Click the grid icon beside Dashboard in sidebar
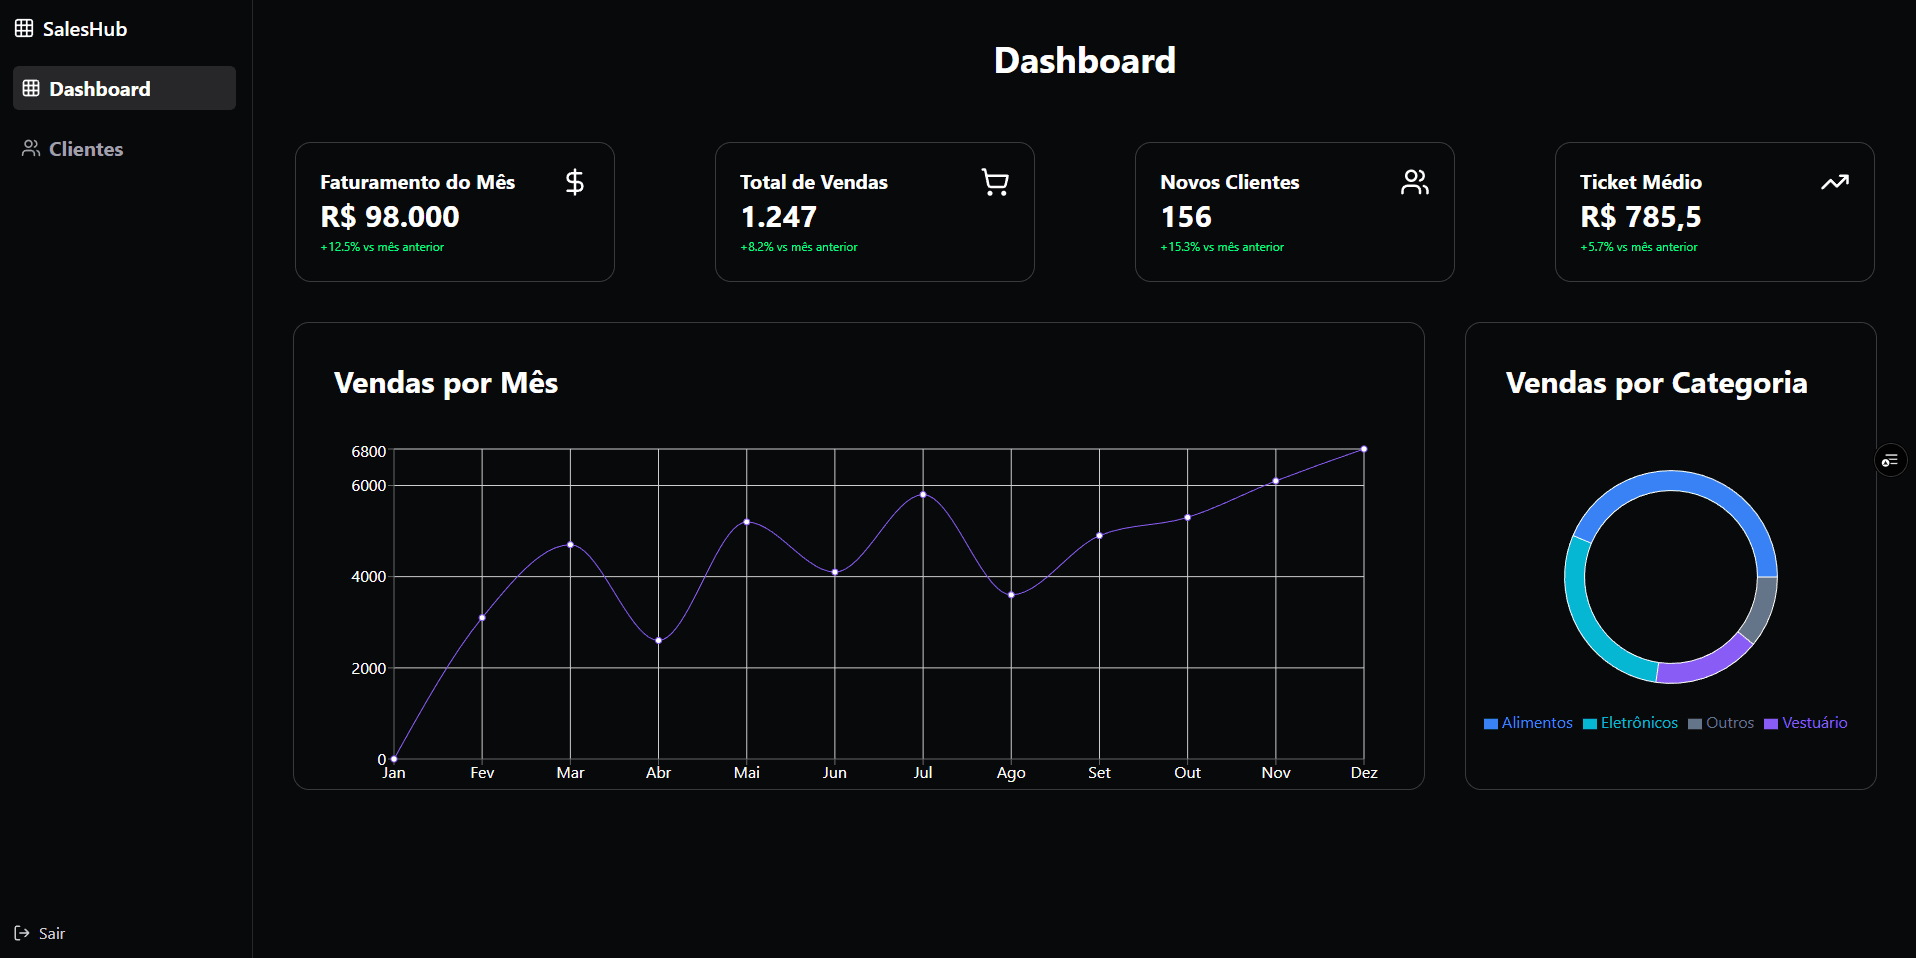The height and width of the screenshot is (958, 1916). coord(30,88)
